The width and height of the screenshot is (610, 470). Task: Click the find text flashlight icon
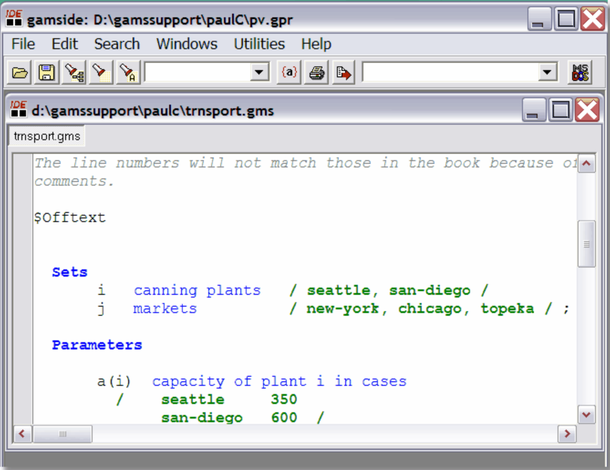(x=100, y=72)
